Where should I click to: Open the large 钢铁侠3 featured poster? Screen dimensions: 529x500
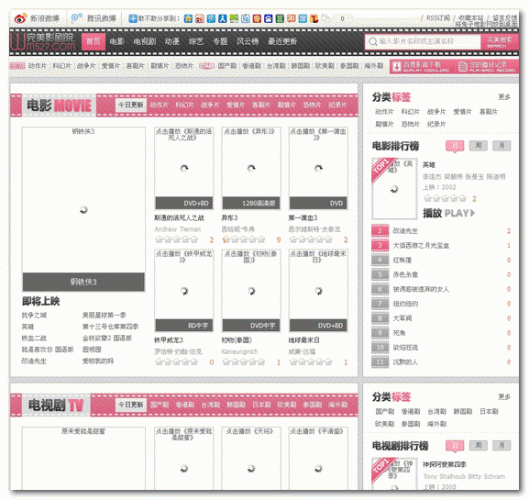coord(84,209)
